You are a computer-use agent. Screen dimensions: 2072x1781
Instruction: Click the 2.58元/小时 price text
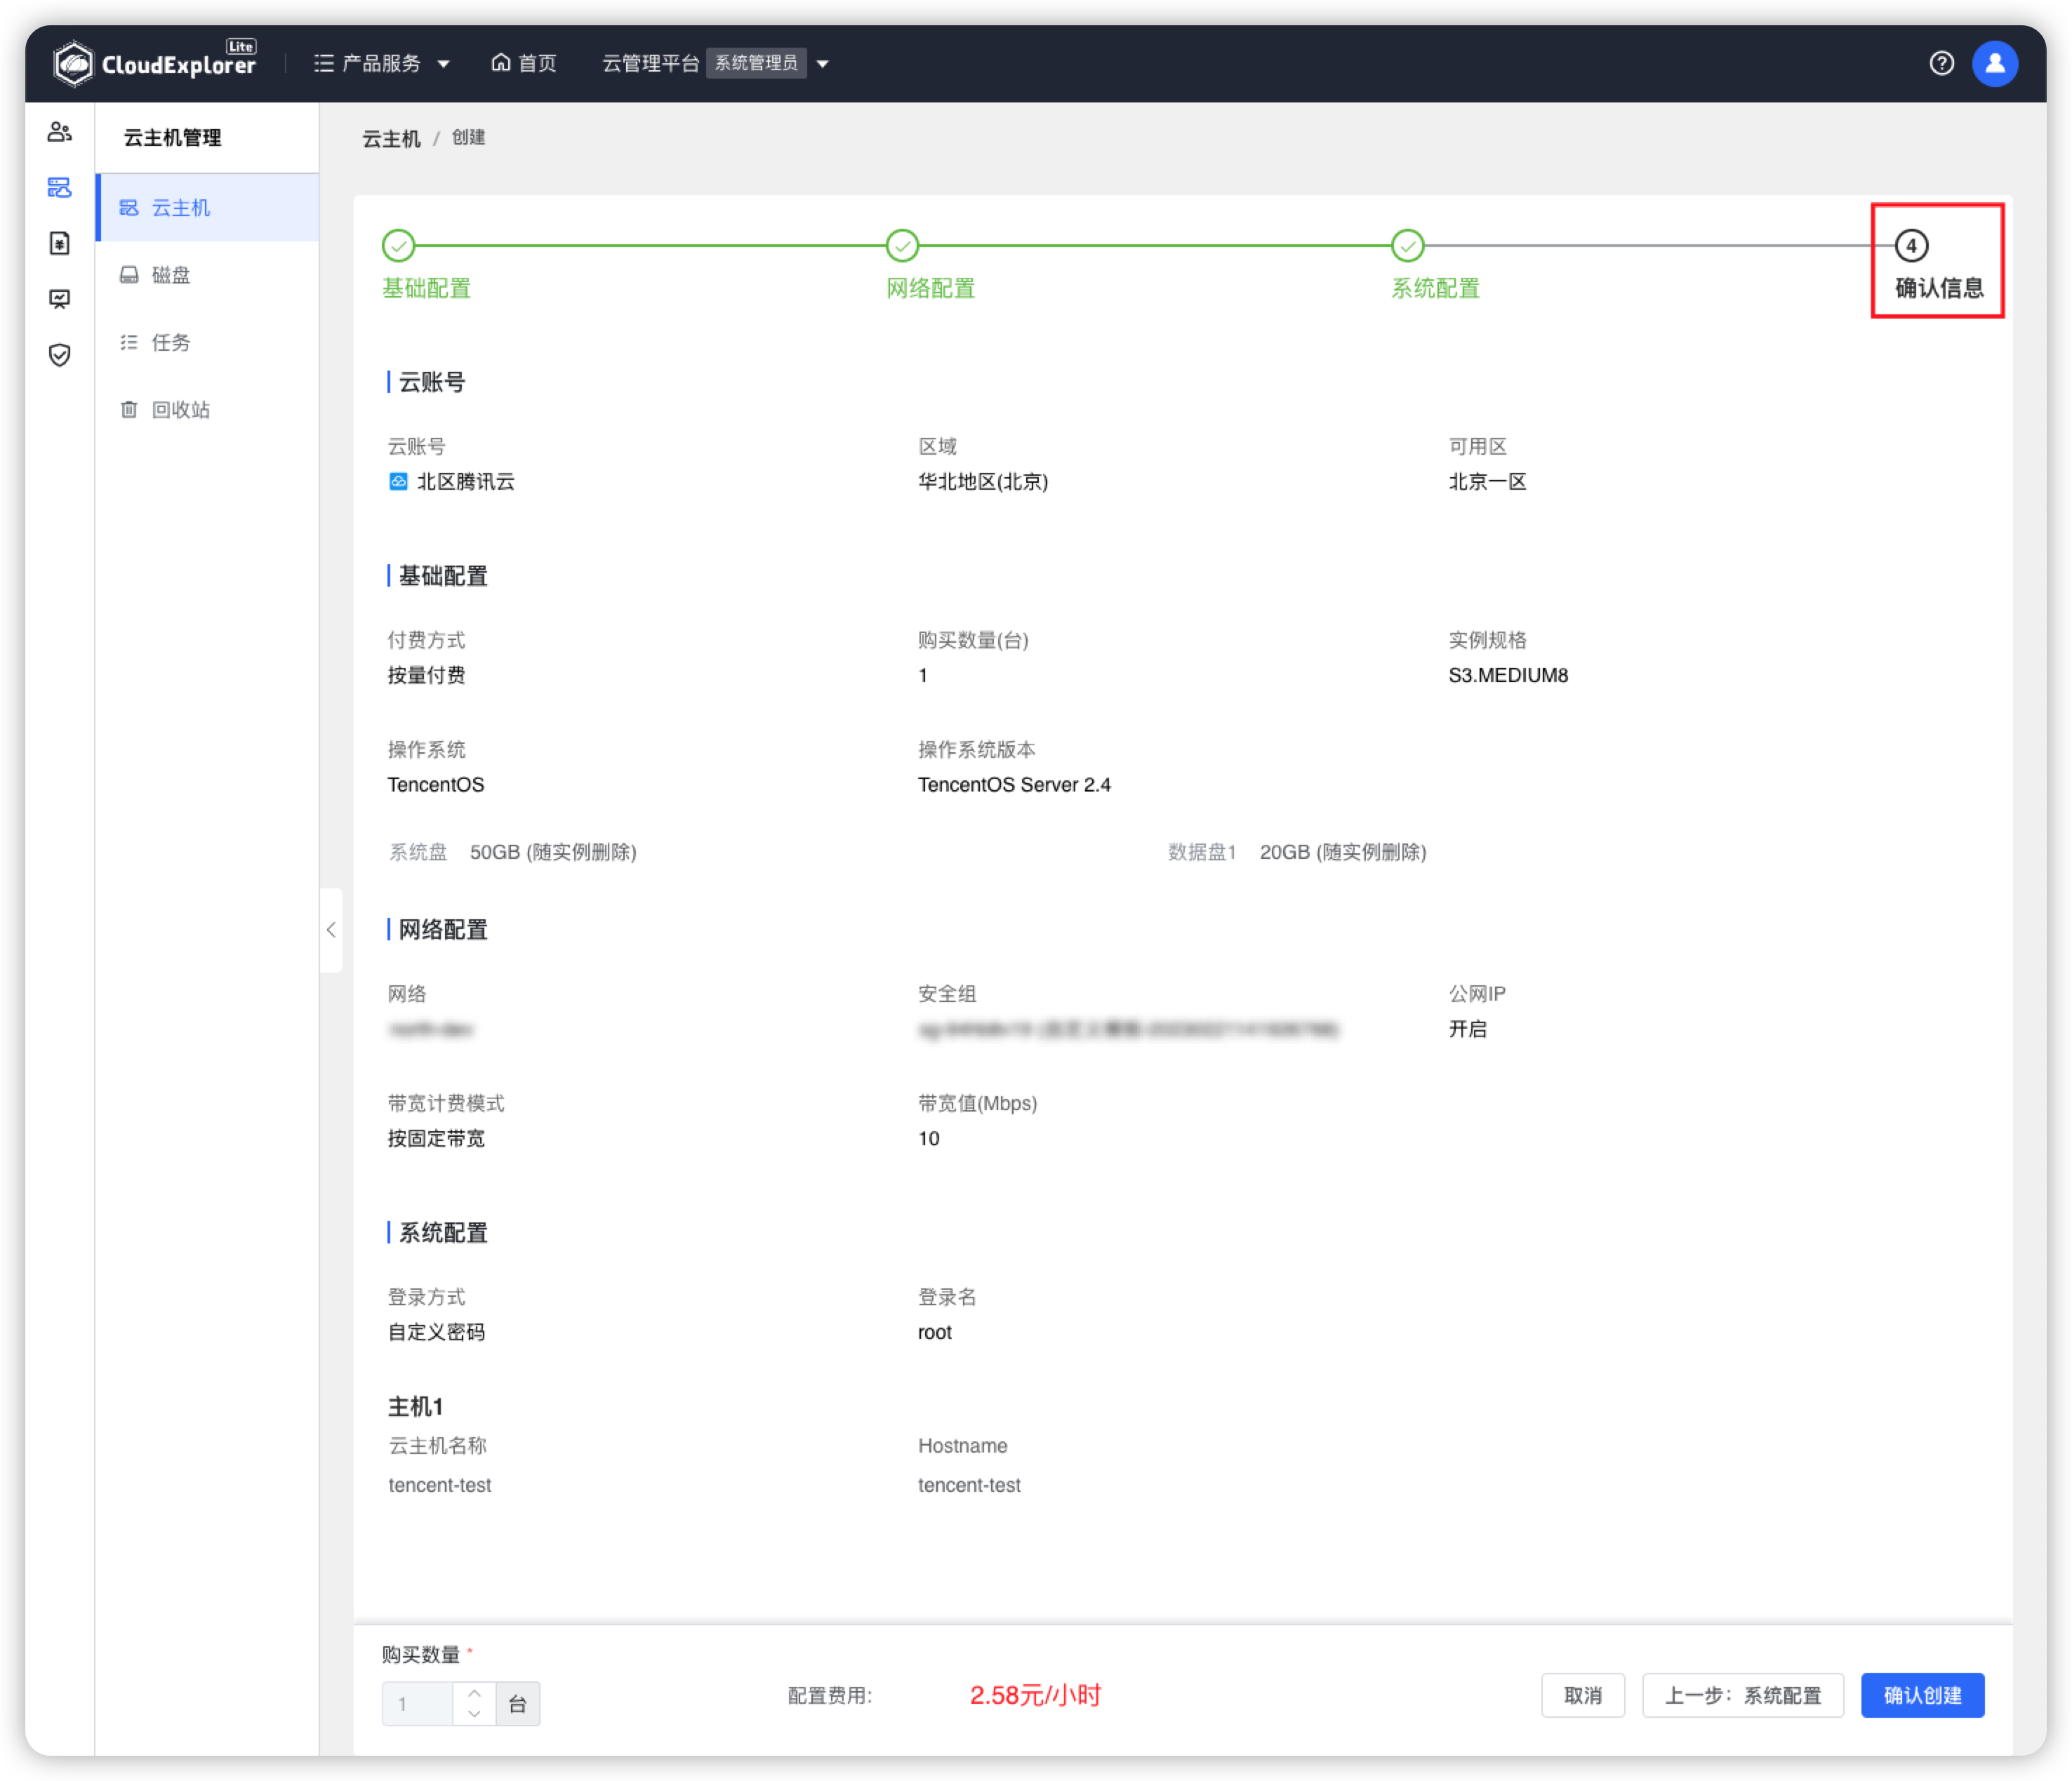click(x=1035, y=1695)
